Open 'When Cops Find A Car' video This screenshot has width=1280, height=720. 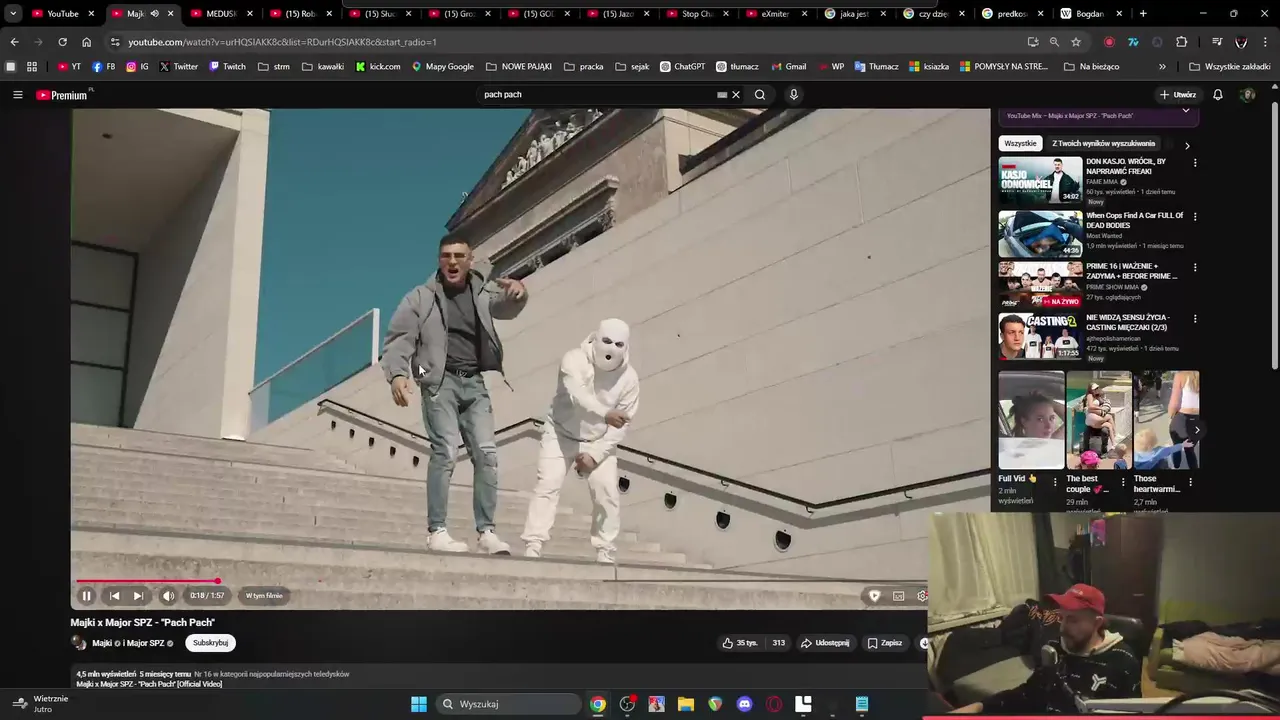(1040, 233)
